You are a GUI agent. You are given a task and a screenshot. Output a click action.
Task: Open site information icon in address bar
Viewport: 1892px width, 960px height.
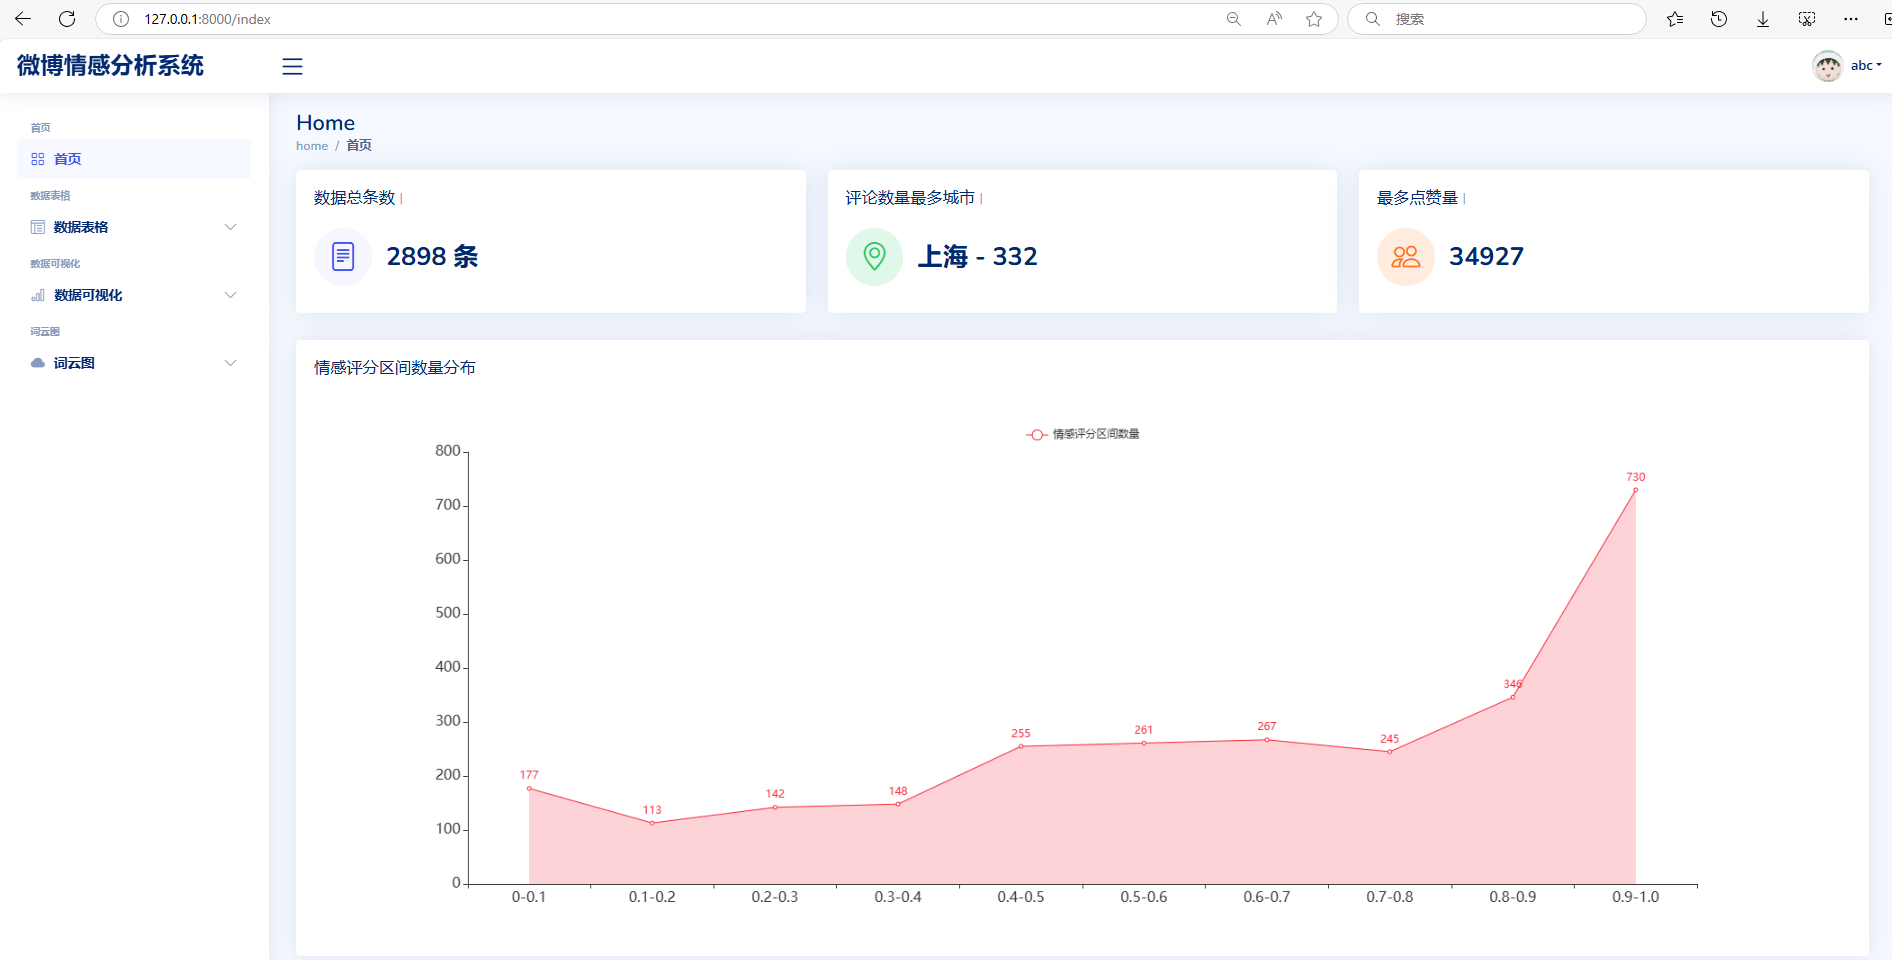[x=121, y=19]
